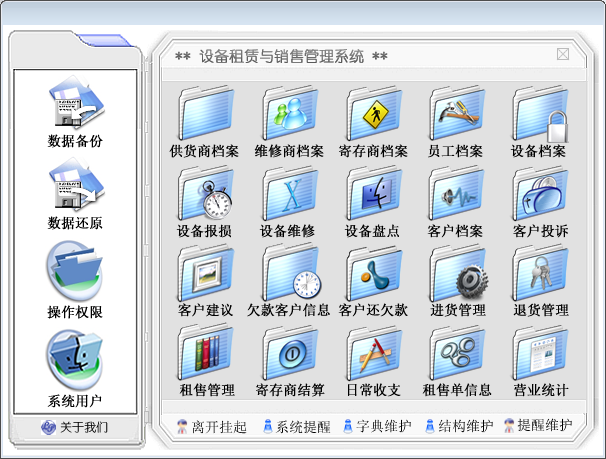This screenshot has height=459, width=606.
Task: Open the 客户档案 speaker folder
Action: [x=457, y=193]
